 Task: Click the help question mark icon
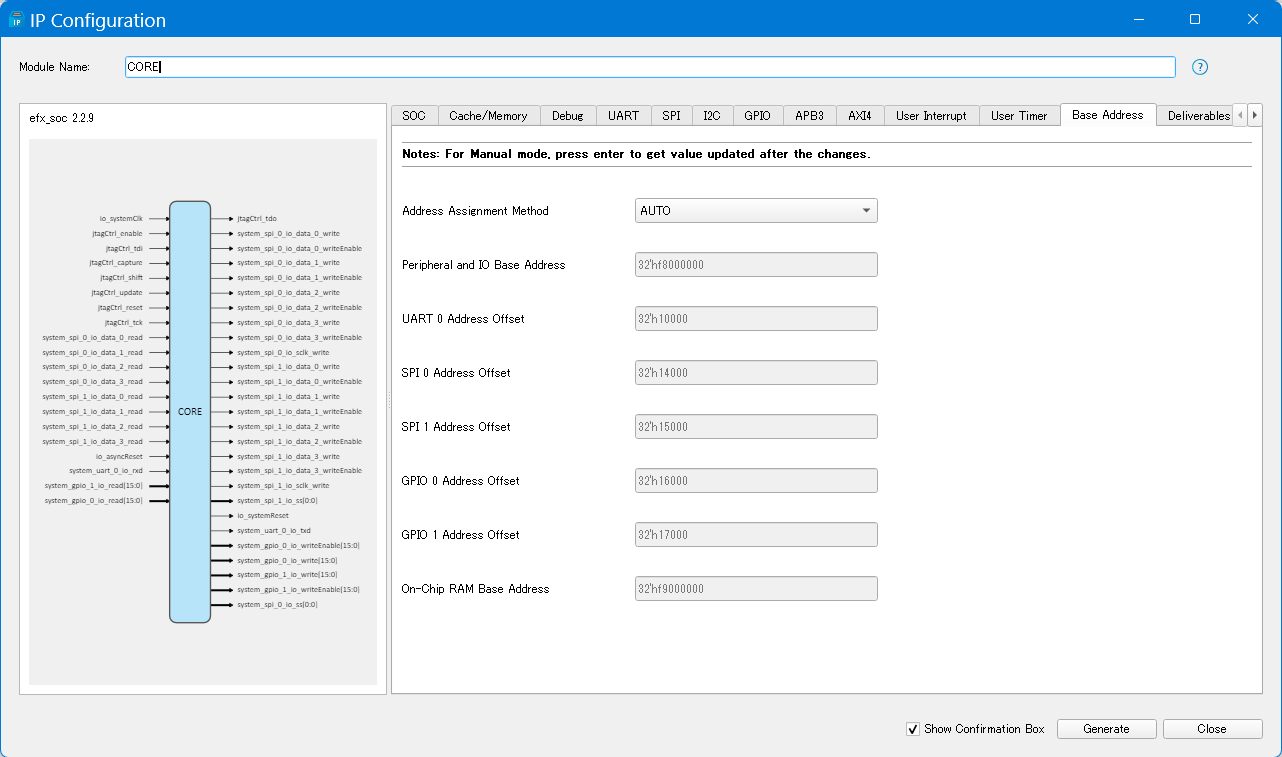pyautogui.click(x=1200, y=67)
